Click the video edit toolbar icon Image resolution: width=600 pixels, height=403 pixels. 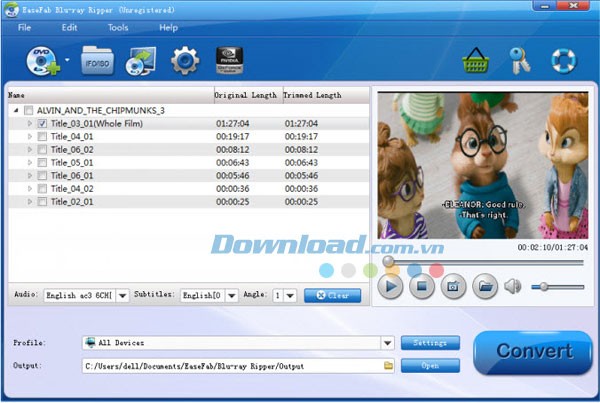(138, 62)
